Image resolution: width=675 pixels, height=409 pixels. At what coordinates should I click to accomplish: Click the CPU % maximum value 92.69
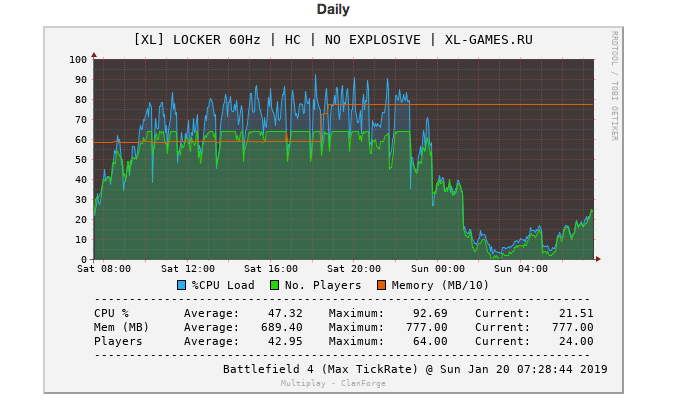click(430, 313)
